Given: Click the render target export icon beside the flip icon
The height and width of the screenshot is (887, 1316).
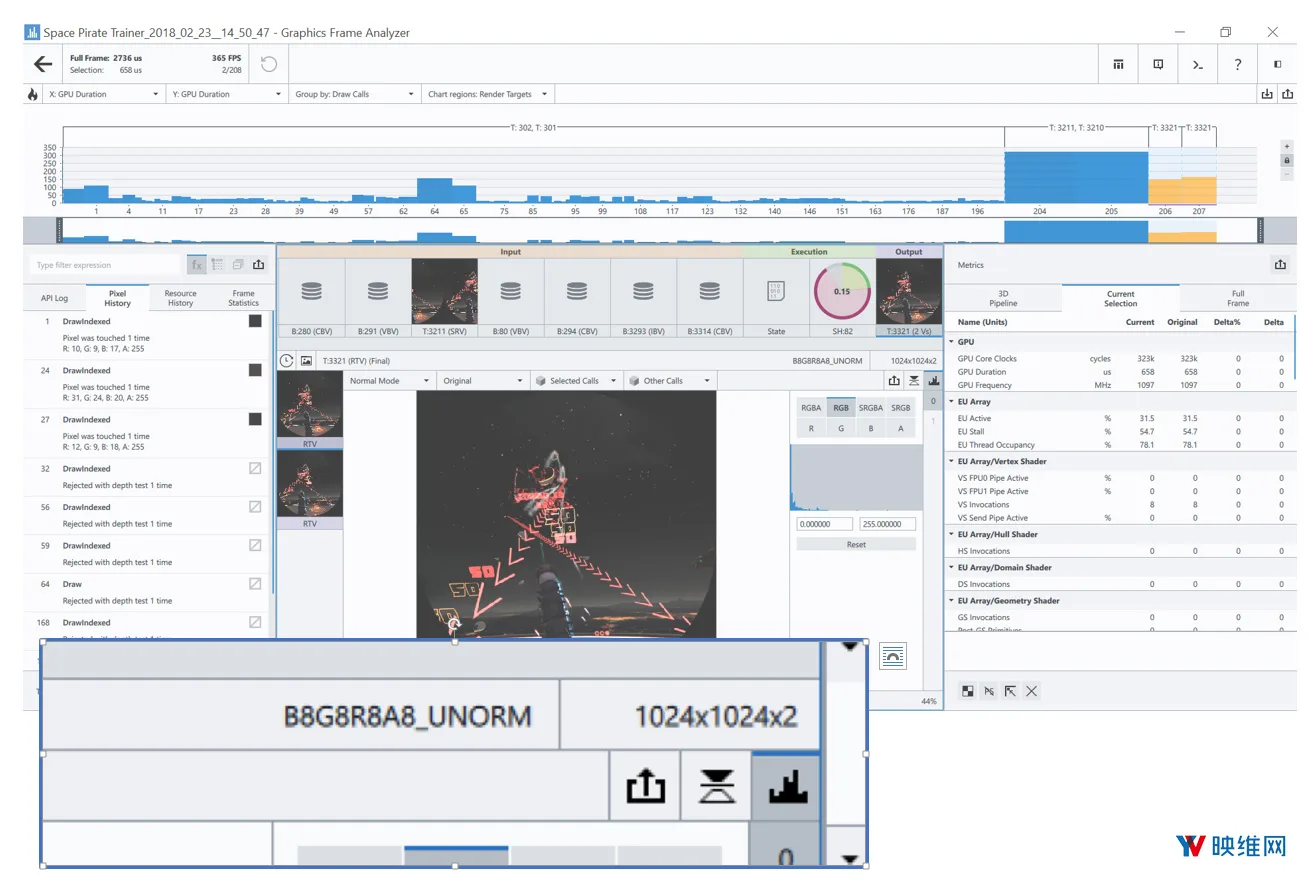Looking at the screenshot, I should click(x=894, y=381).
